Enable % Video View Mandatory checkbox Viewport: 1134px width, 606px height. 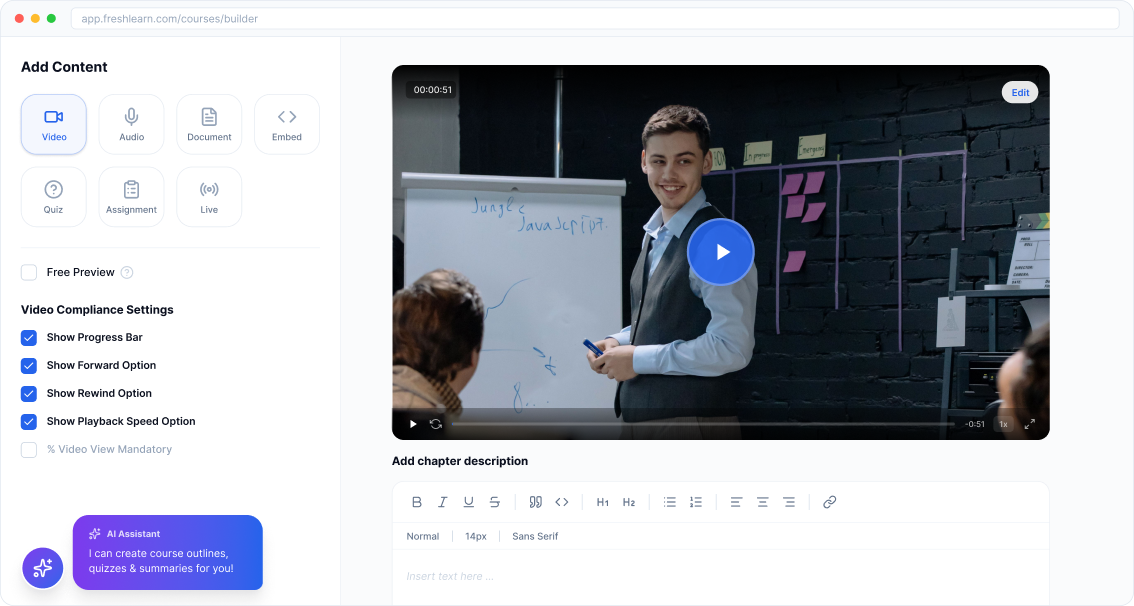(x=29, y=450)
